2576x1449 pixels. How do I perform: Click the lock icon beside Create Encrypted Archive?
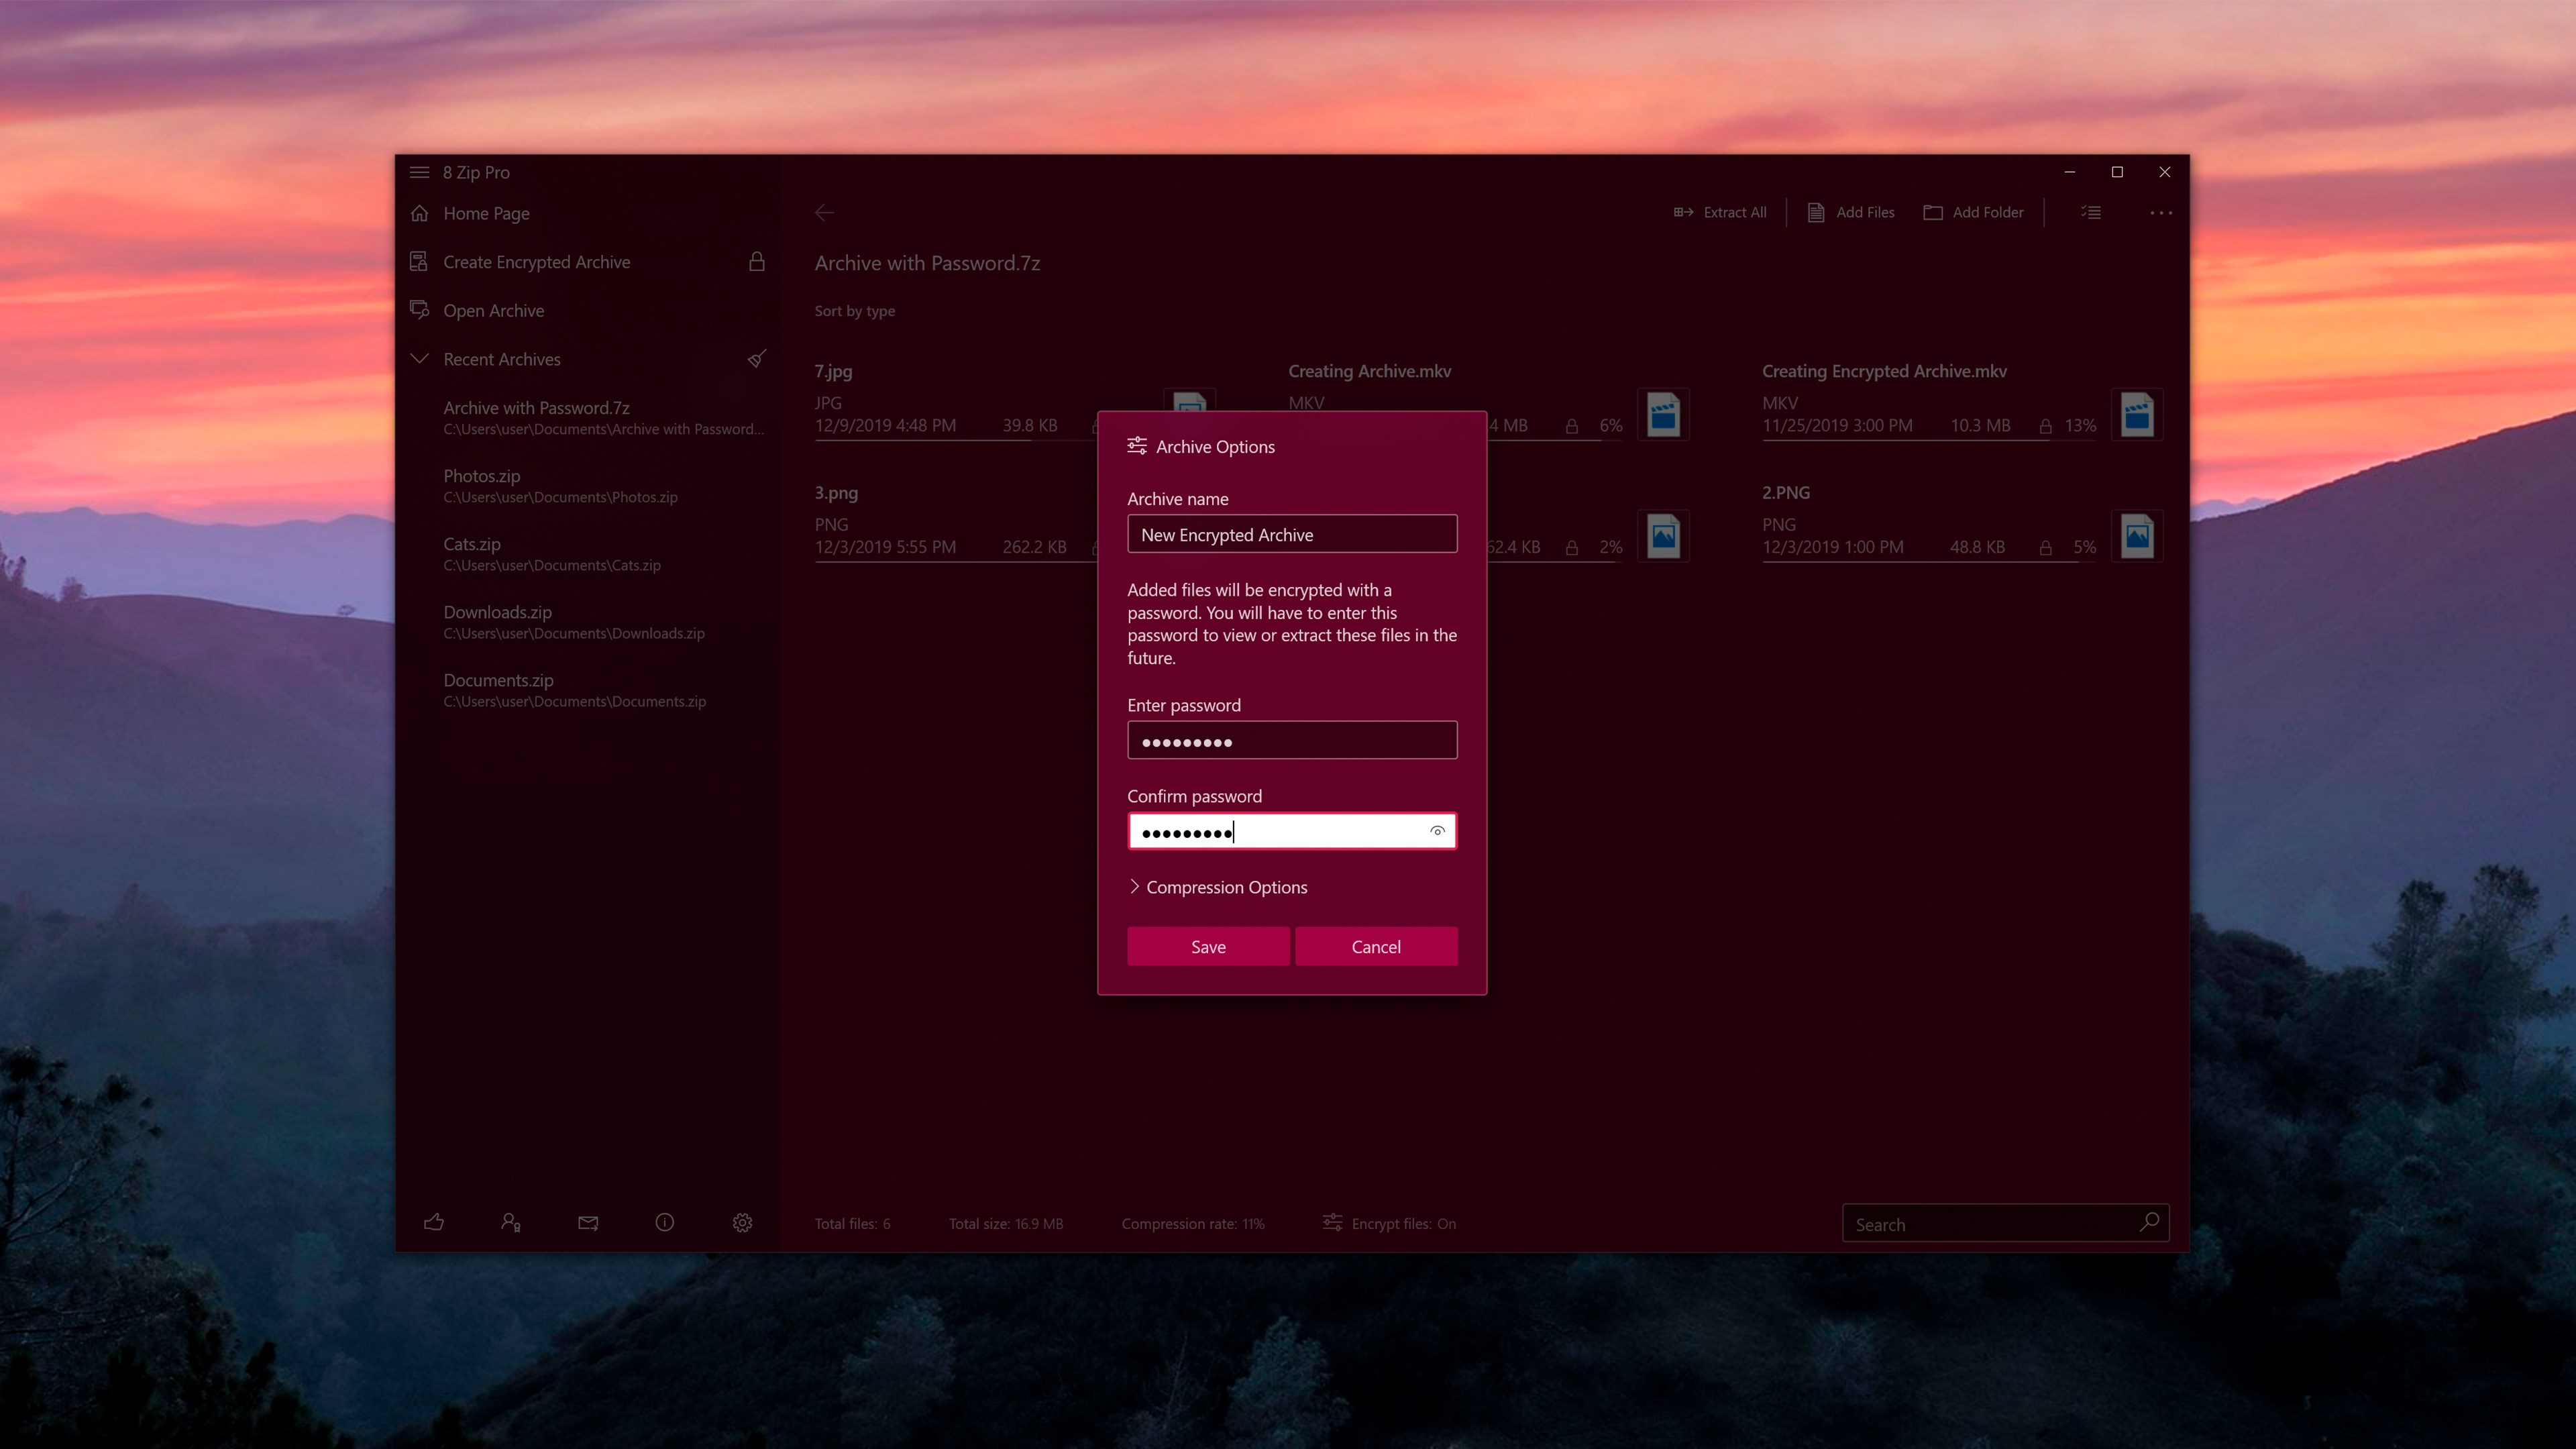coord(757,261)
